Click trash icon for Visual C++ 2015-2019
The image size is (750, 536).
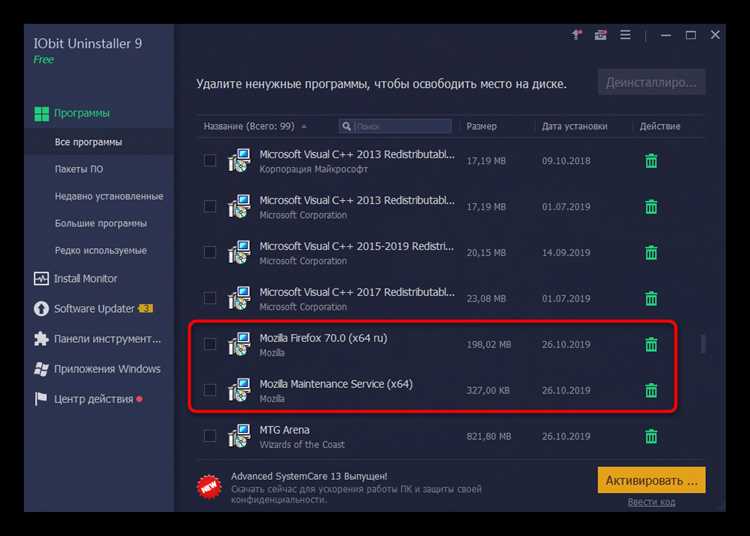651,252
